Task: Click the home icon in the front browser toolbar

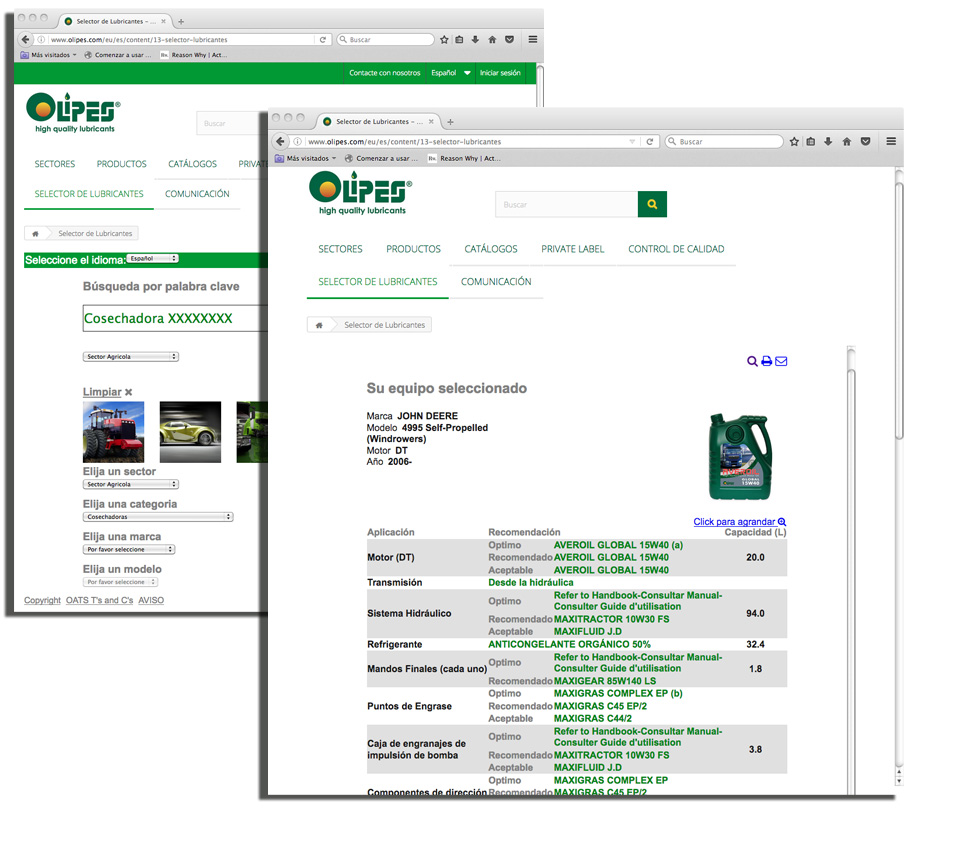Action: [847, 142]
